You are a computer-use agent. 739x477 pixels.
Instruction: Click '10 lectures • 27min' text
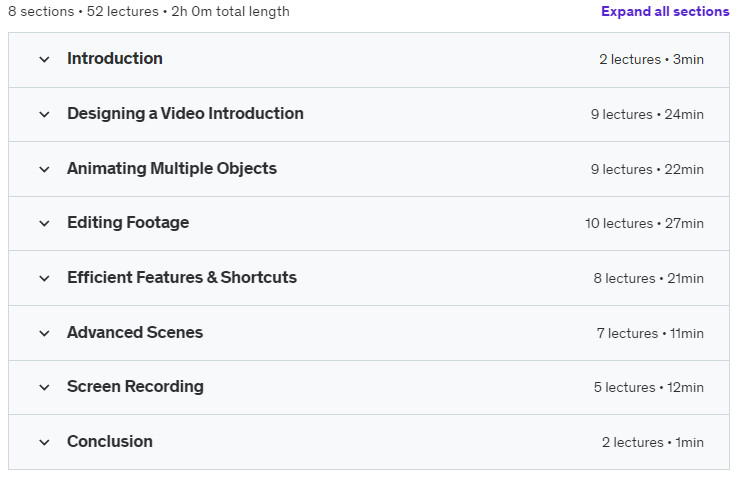coord(644,223)
